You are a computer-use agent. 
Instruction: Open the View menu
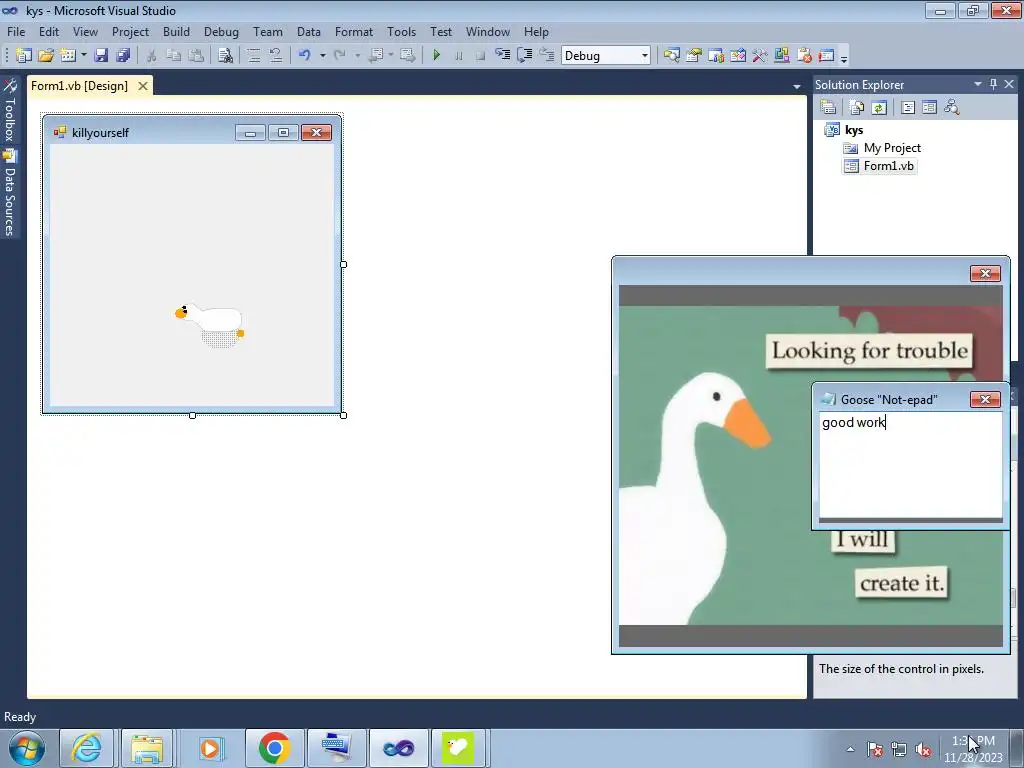pos(85,31)
